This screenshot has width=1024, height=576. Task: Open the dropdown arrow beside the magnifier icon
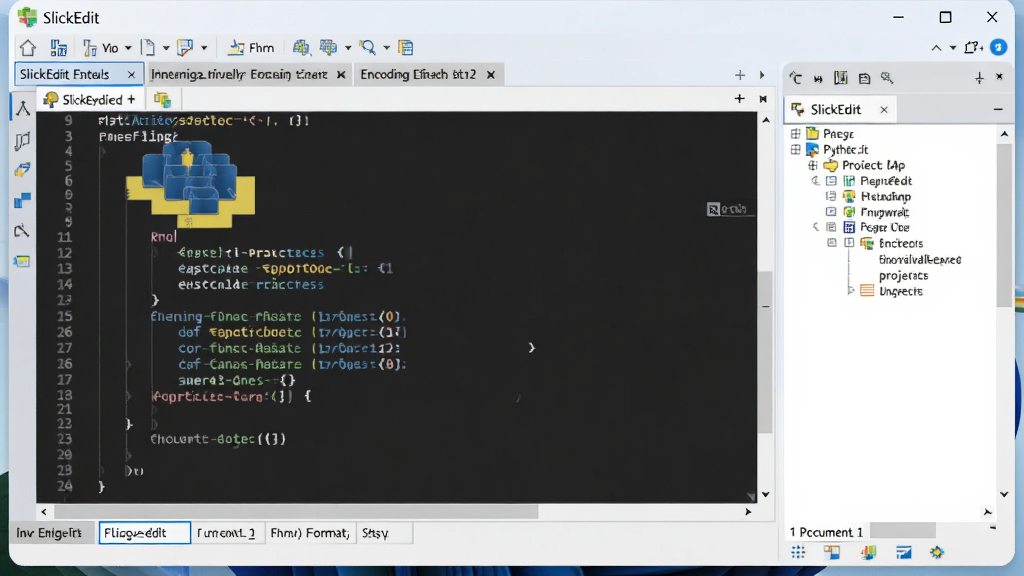click(x=387, y=48)
